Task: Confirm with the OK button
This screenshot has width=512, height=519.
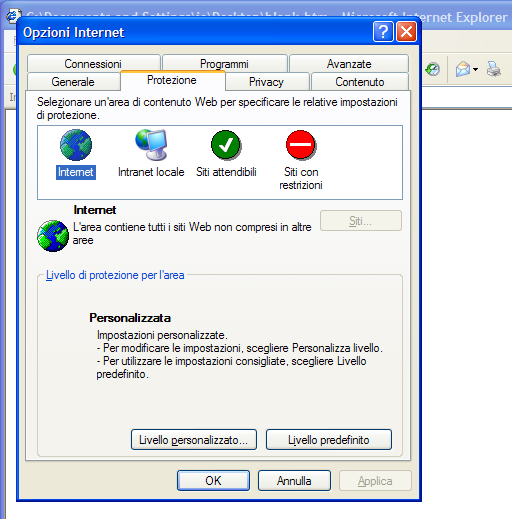Action: [x=213, y=480]
